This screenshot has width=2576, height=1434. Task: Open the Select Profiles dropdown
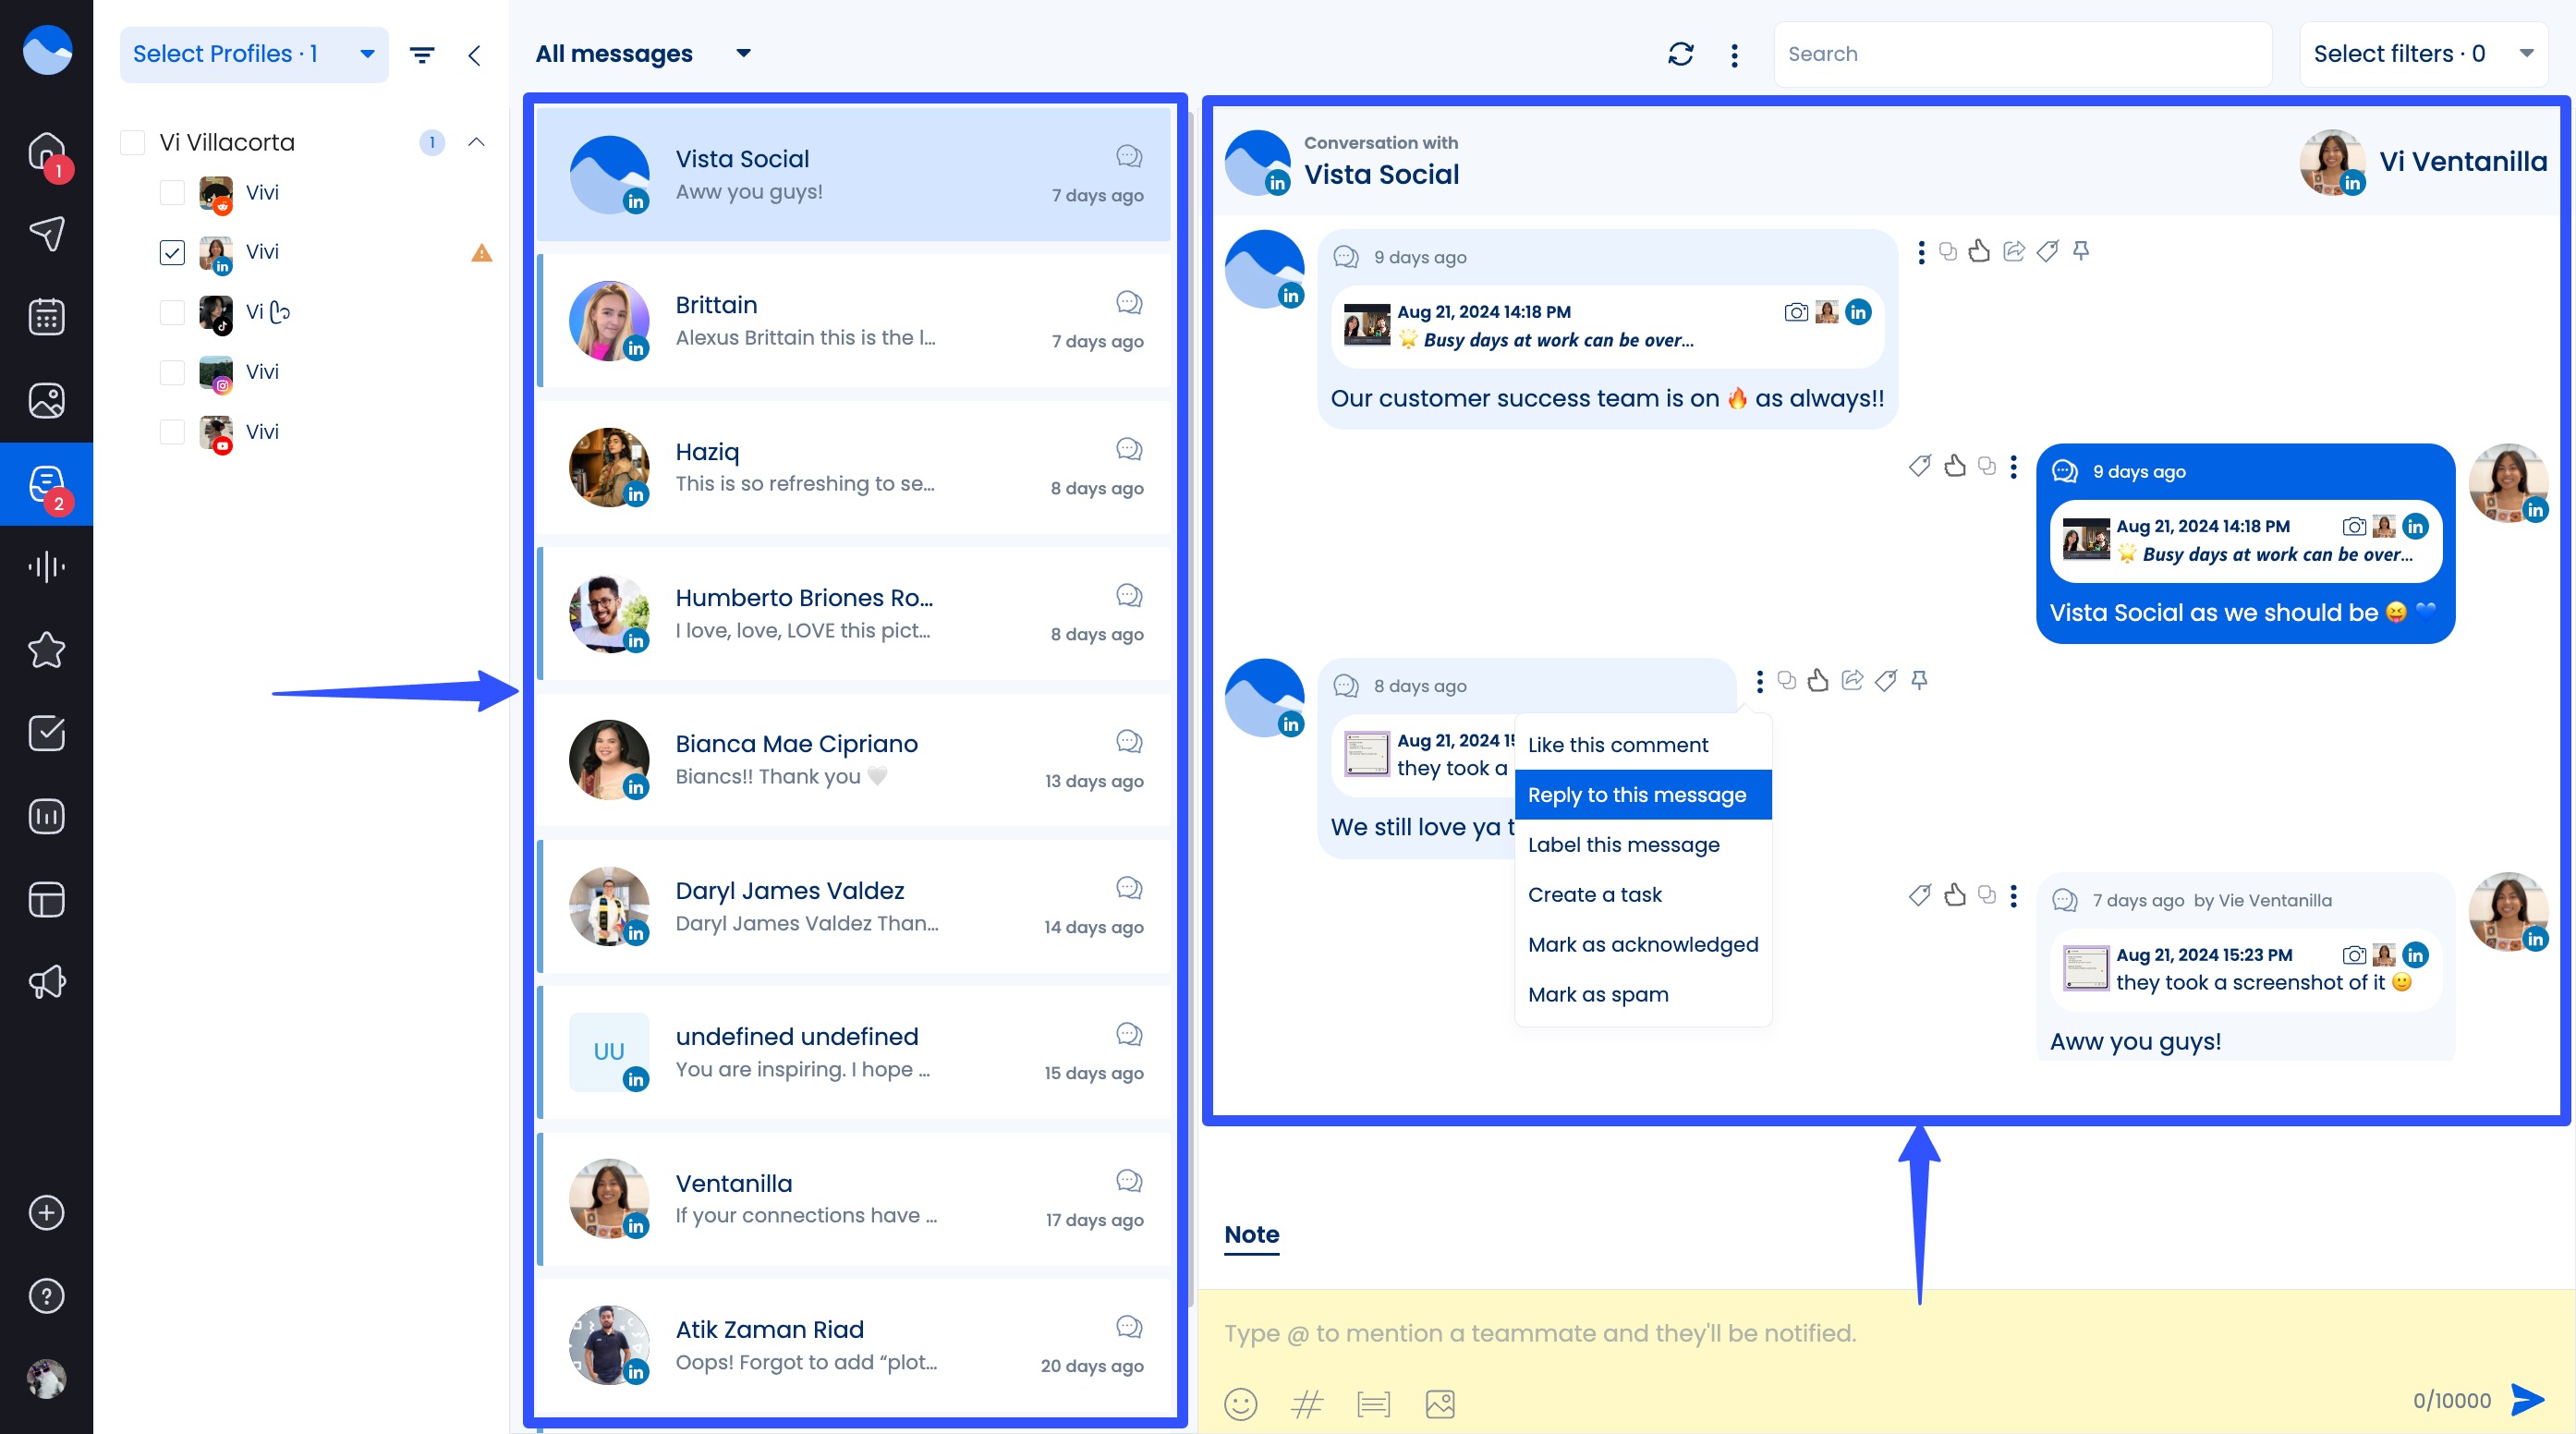(x=254, y=54)
